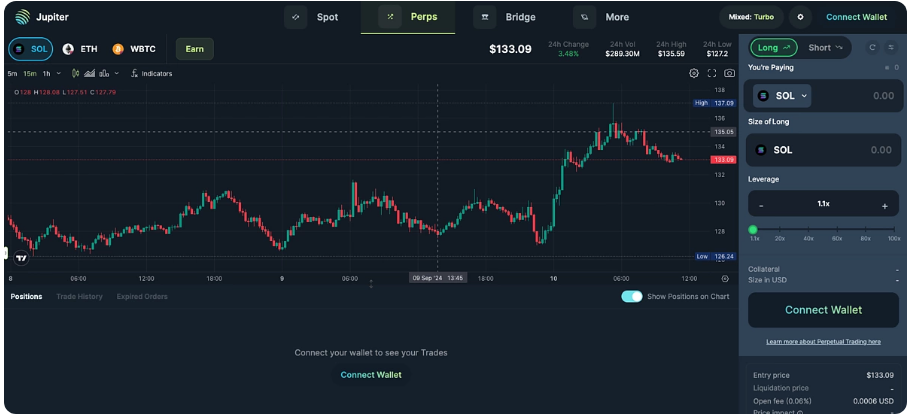Click the WBTC coin icon
The image size is (909, 418).
118,49
